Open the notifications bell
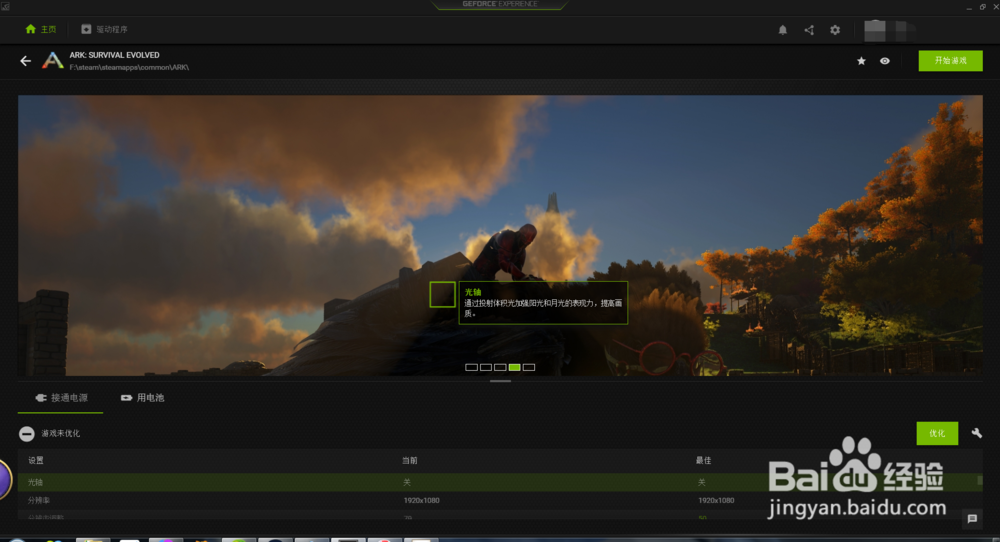The width and height of the screenshot is (1000, 542). [783, 30]
